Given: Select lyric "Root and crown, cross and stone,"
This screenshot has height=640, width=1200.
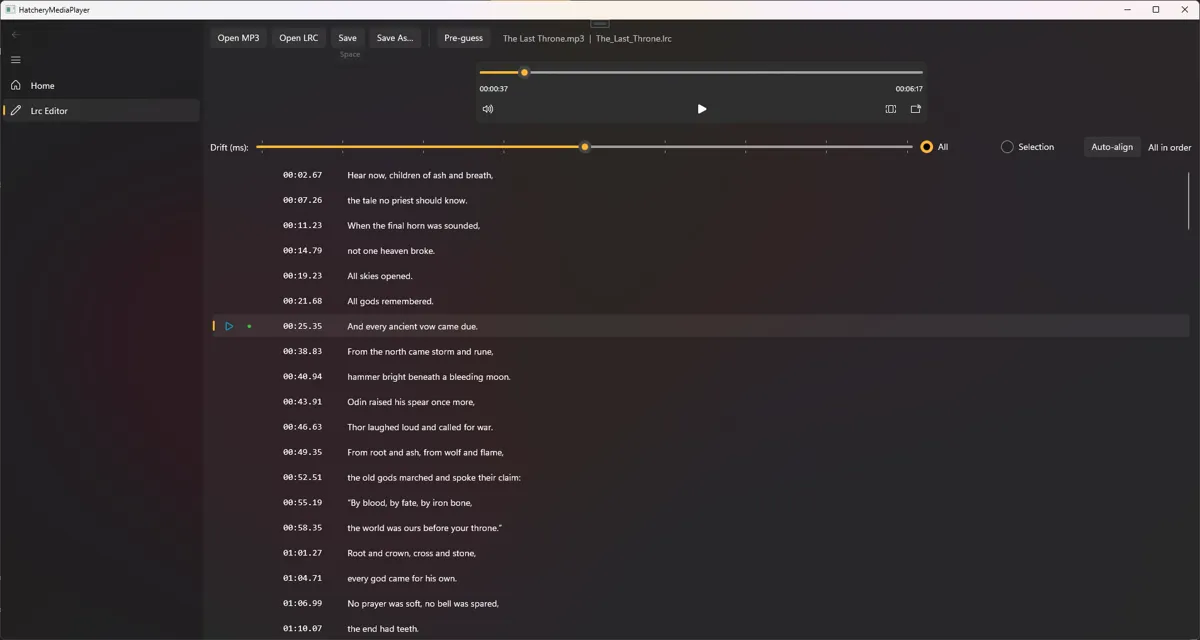Looking at the screenshot, I should pos(411,553).
